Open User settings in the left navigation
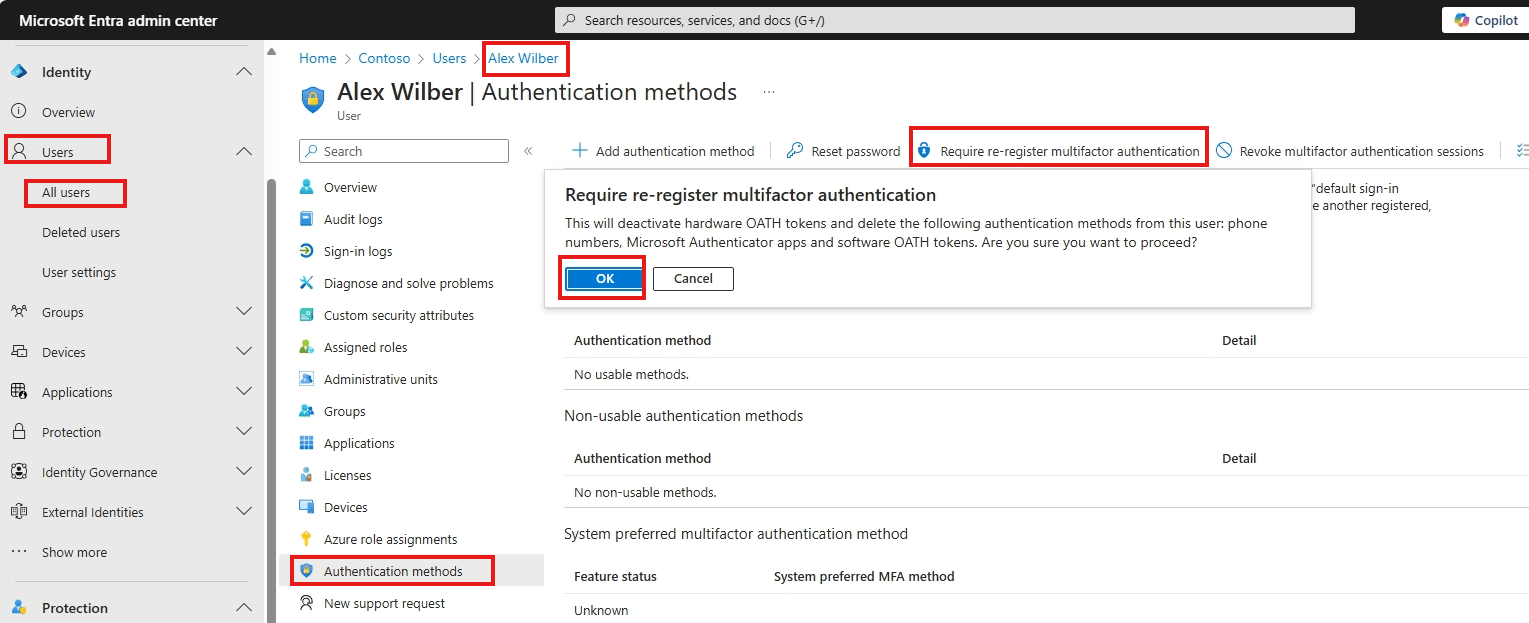This screenshot has height=623, width=1529. [x=79, y=272]
